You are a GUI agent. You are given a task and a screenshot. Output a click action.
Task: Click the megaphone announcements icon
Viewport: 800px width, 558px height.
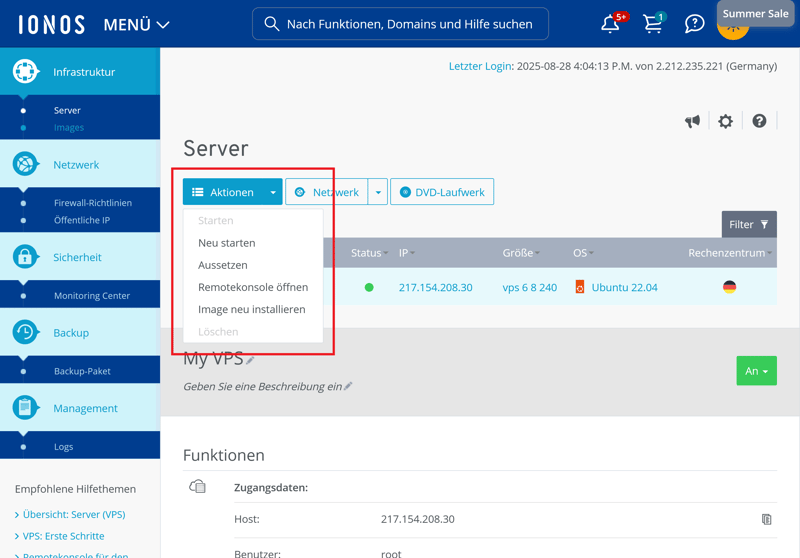[x=692, y=121]
